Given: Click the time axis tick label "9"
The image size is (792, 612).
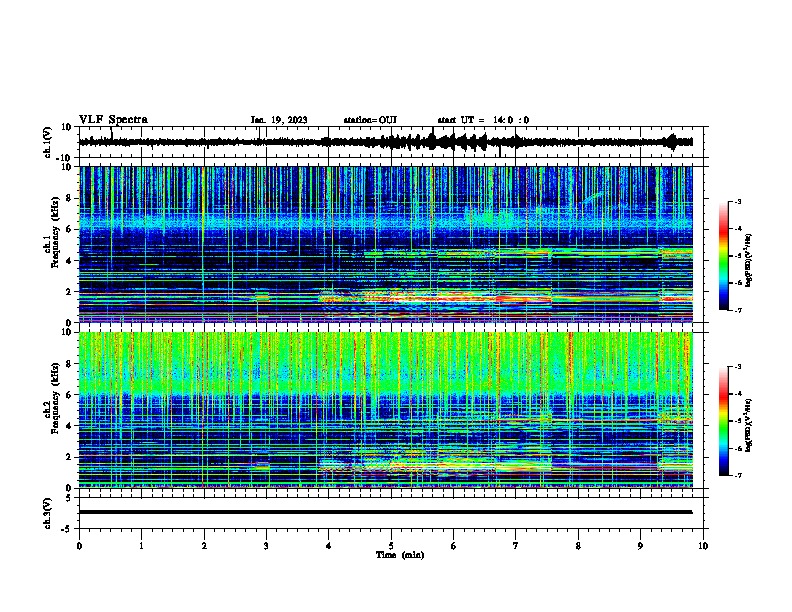Looking at the screenshot, I should (640, 546).
